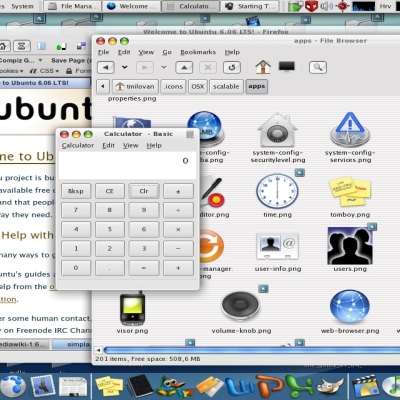Click the equals key in Calculator
Image resolution: width=400 pixels, height=400 pixels.
(144, 268)
